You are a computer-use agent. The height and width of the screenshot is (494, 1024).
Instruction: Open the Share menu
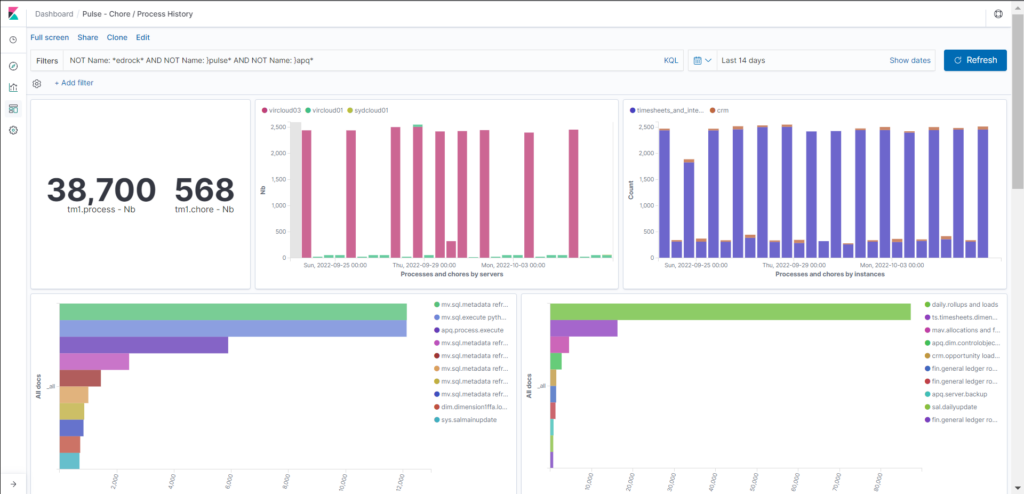88,37
